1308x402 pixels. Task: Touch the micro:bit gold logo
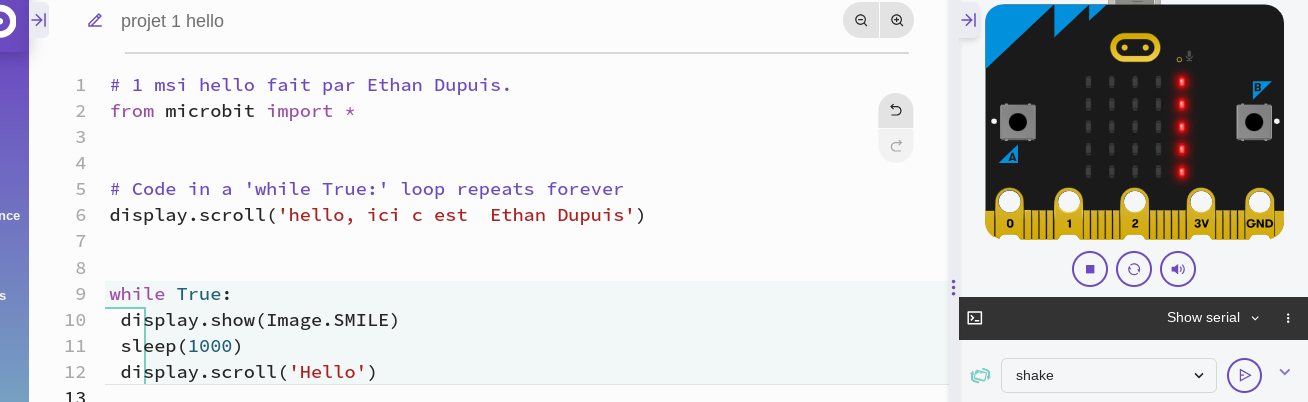[x=1134, y=47]
